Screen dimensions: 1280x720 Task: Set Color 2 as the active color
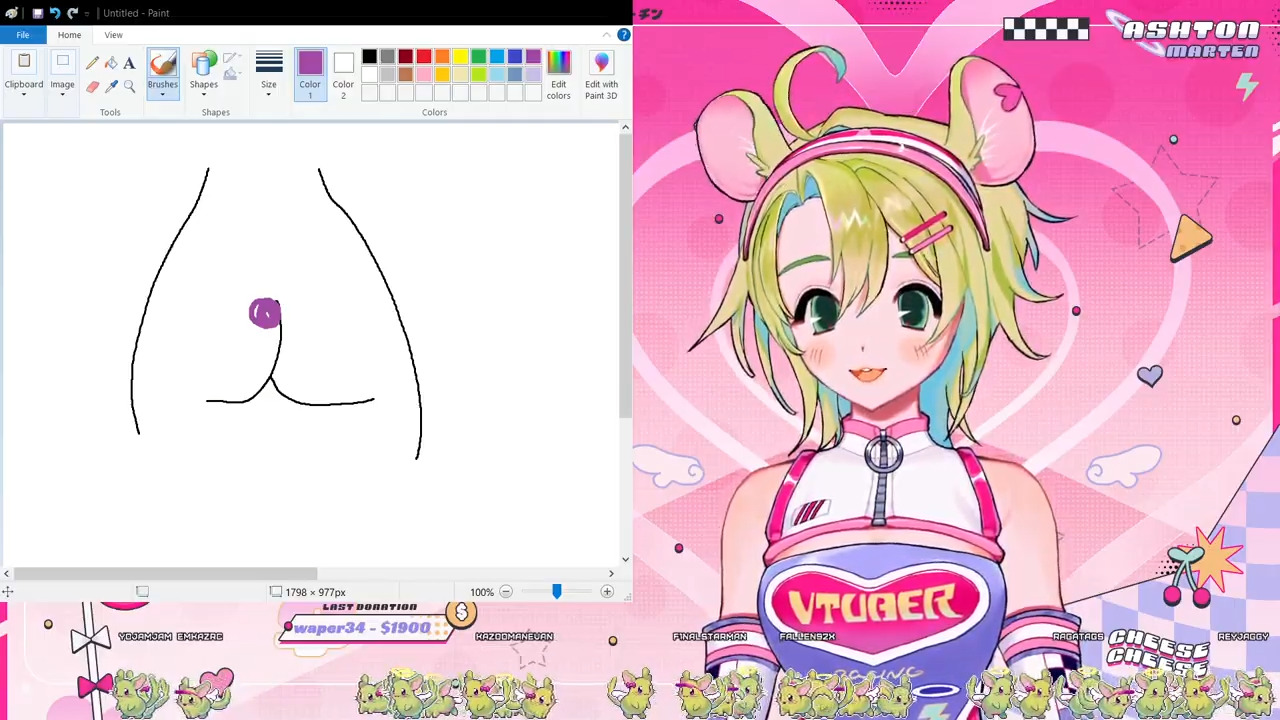(343, 75)
